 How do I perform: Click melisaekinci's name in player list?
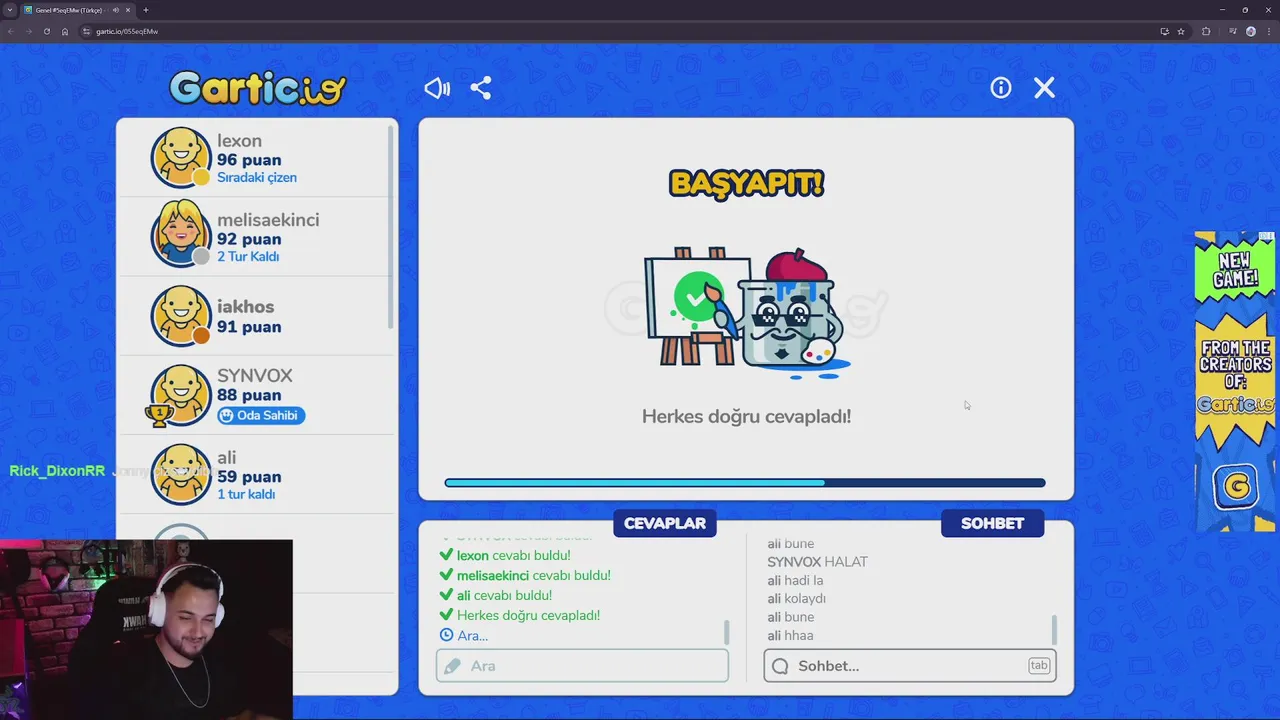(268, 220)
